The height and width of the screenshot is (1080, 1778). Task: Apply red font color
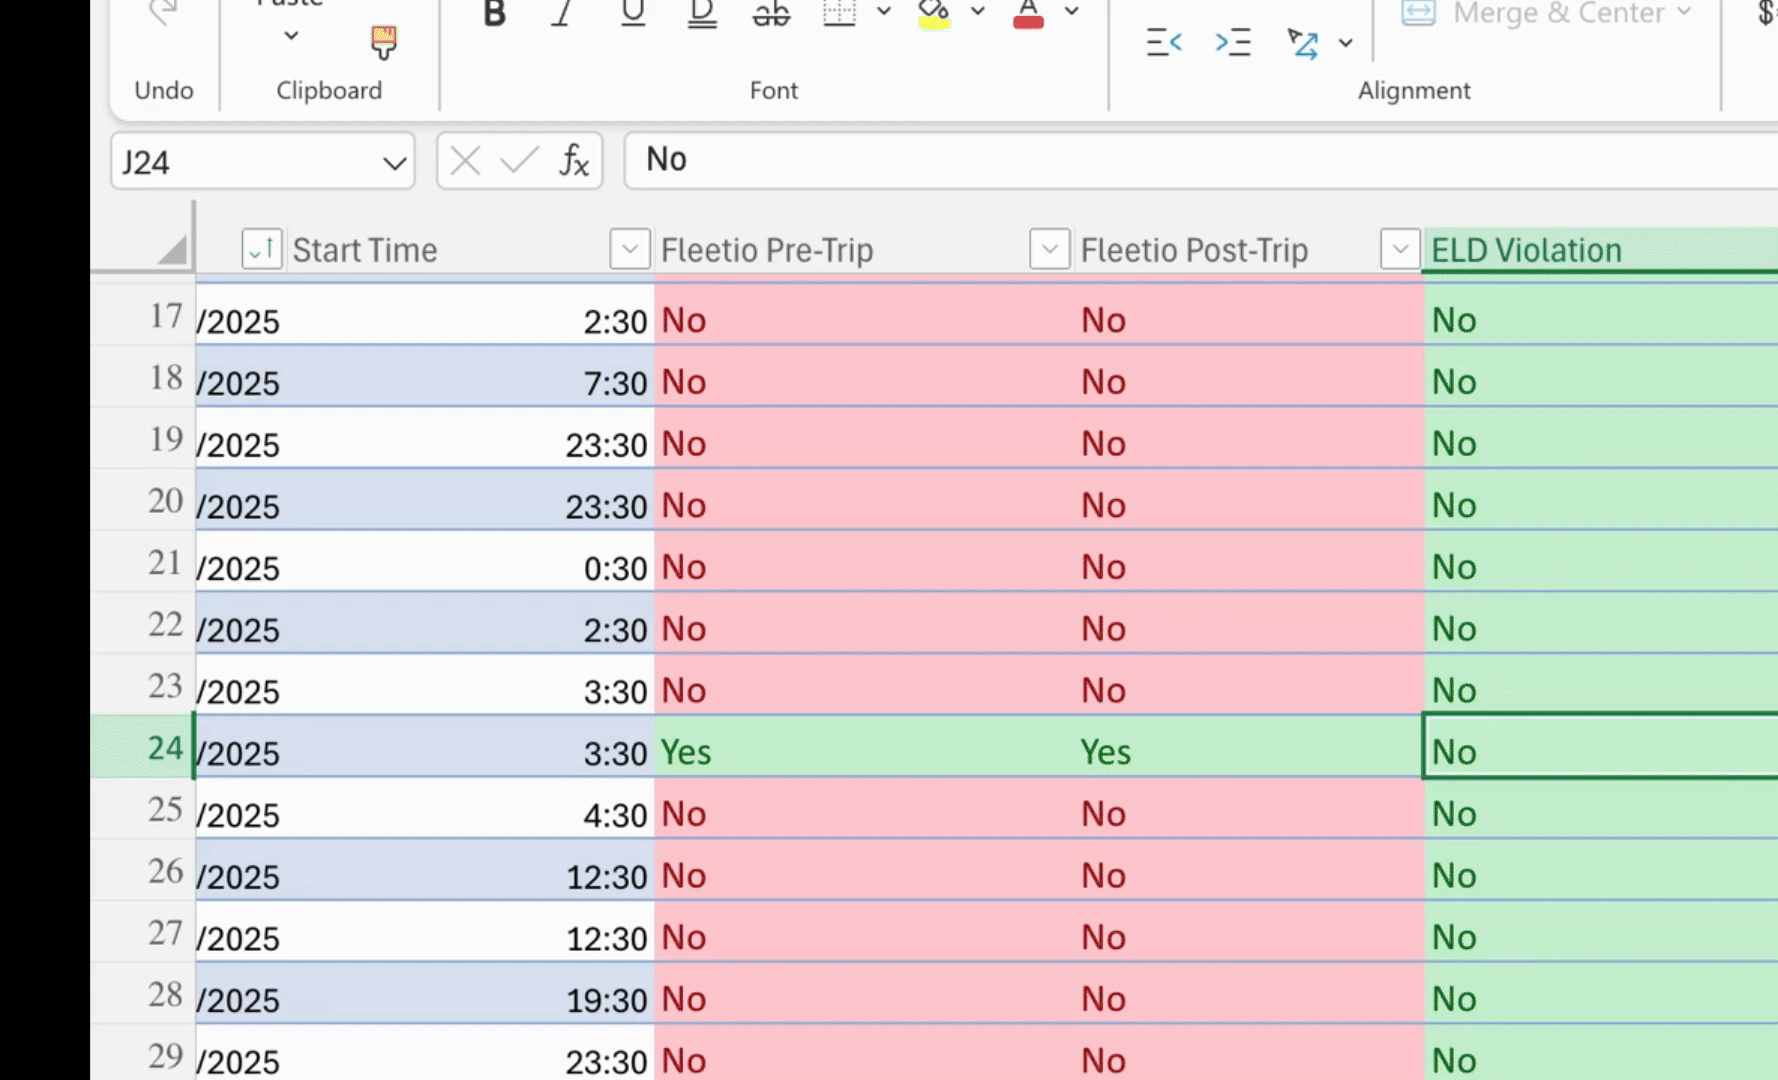pos(1028,14)
